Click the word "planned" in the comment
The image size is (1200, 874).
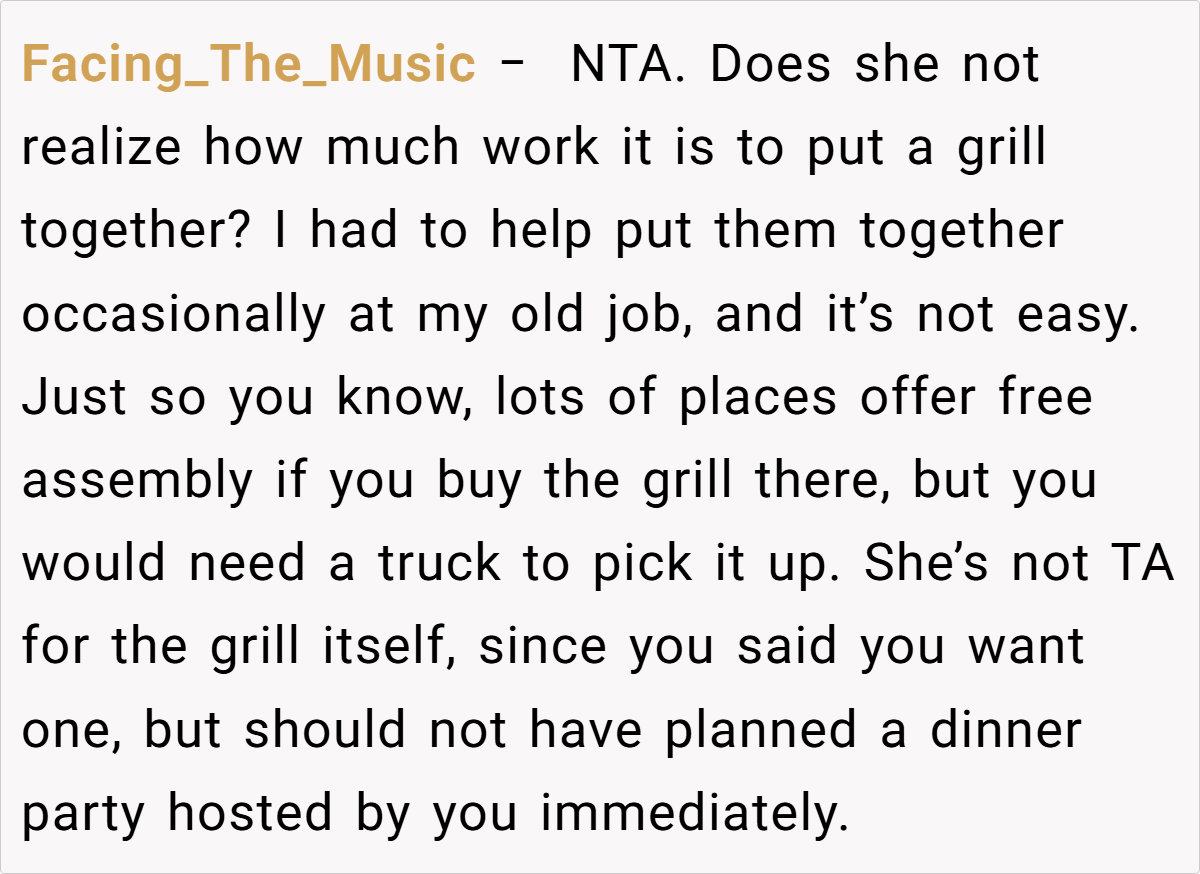click(x=761, y=730)
